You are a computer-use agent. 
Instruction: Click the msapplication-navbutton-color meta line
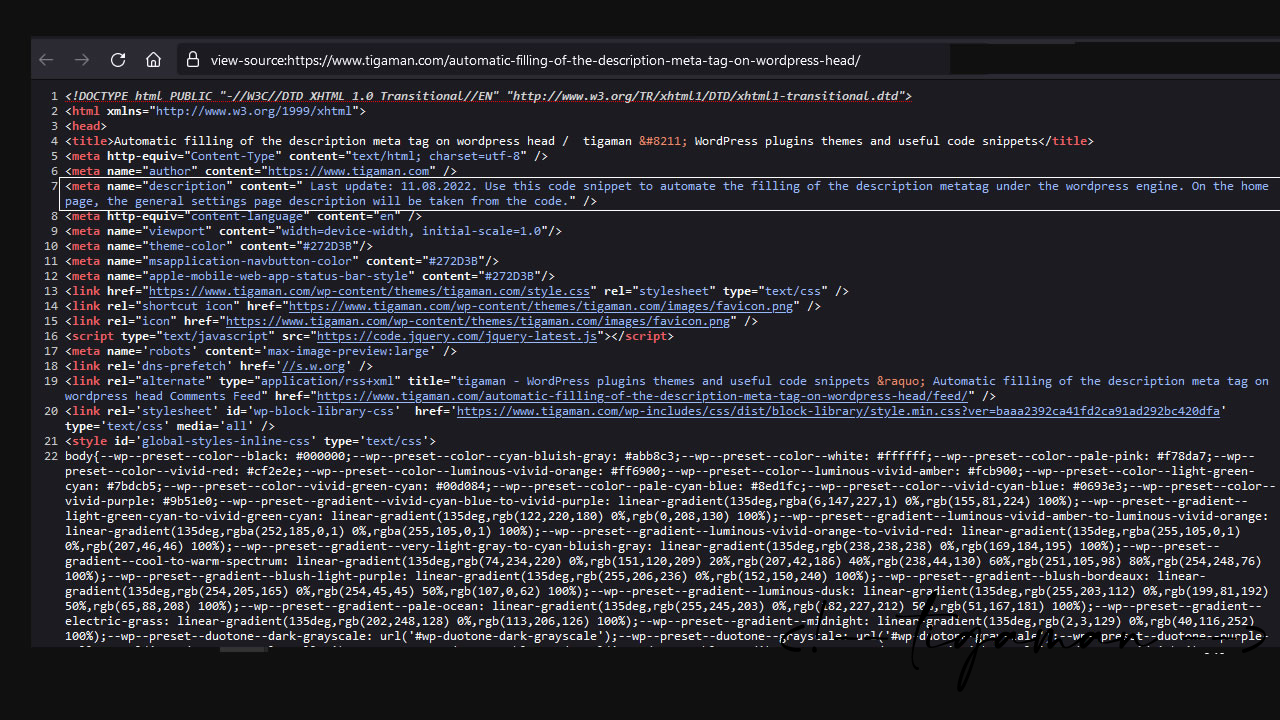click(x=282, y=261)
